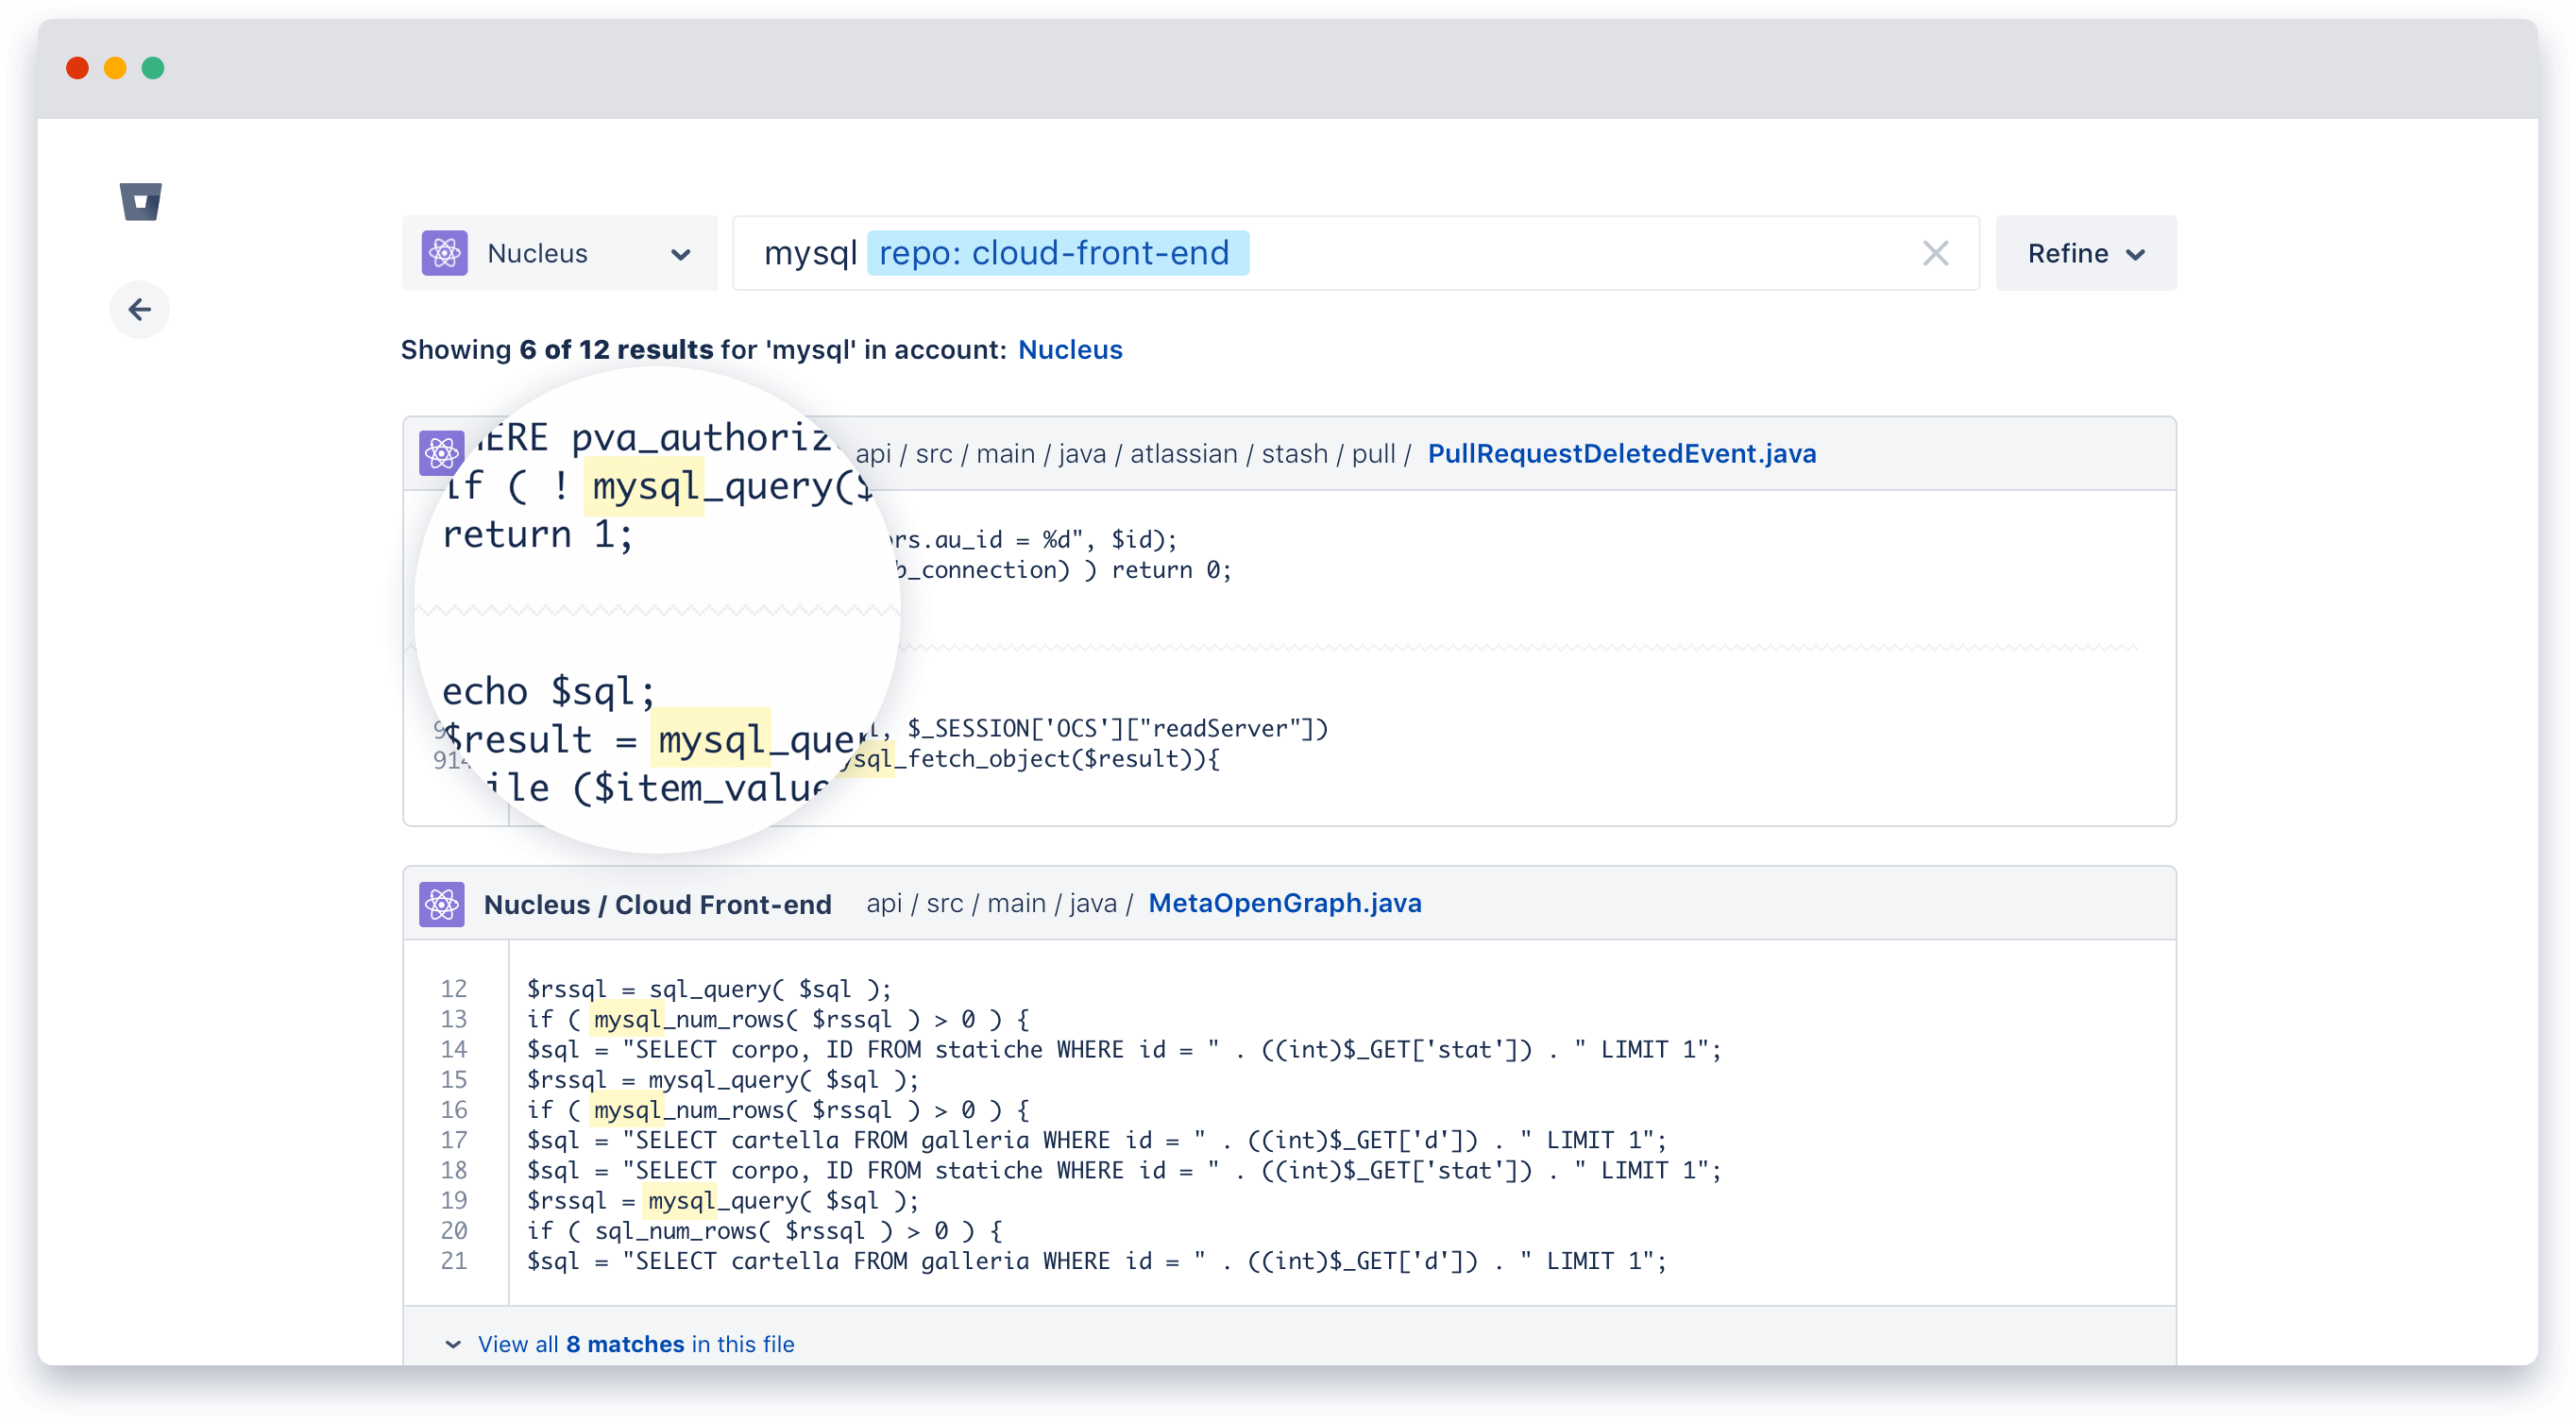
Task: Click path 'atlassian / stash / pull' in first result
Action: 1263,453
